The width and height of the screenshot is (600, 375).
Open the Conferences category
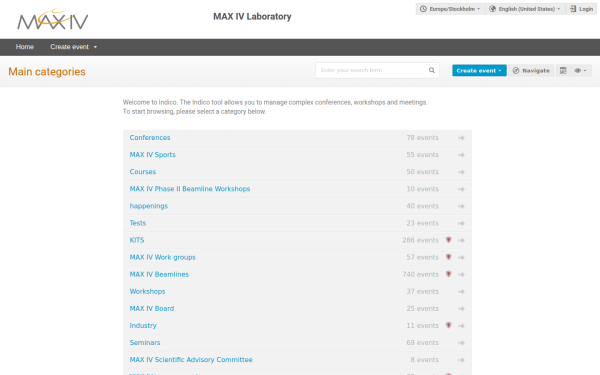(x=150, y=138)
